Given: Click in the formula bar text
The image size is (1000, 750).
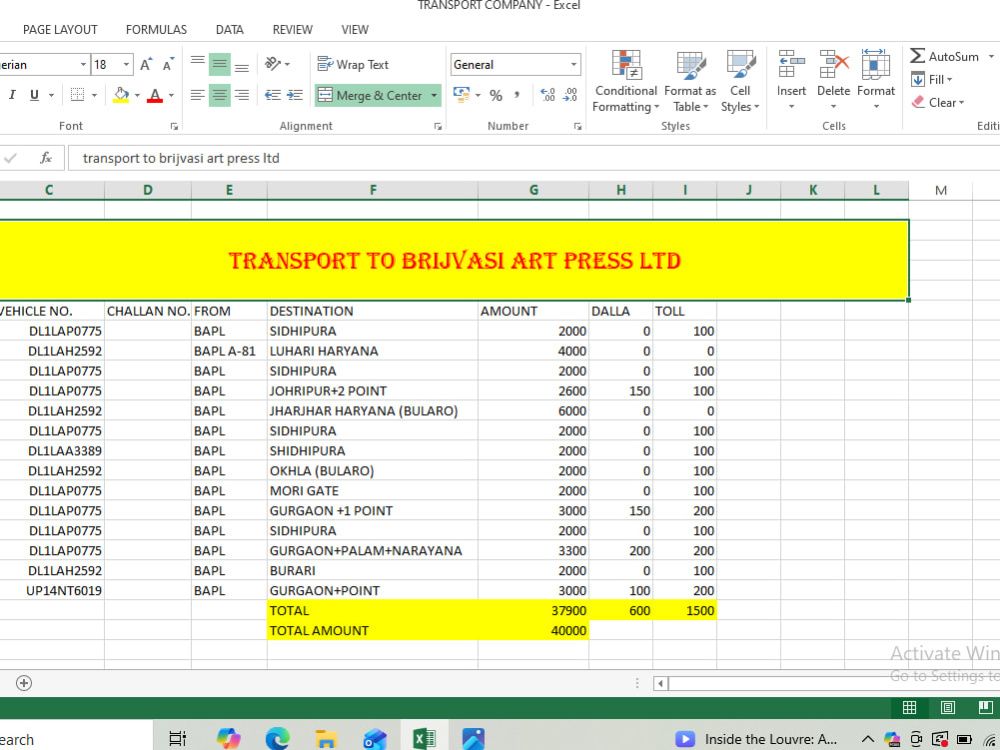Looking at the screenshot, I should pos(181,158).
